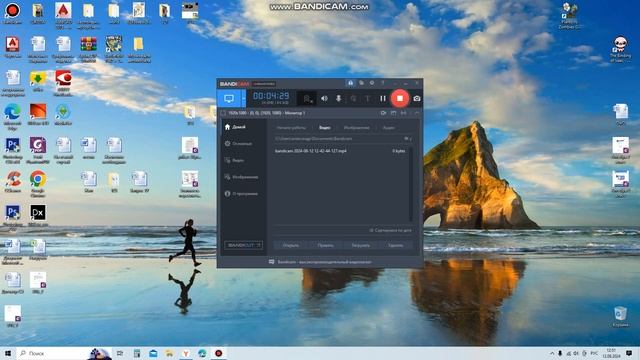The image size is (640, 360).
Task: Open the Bandicam icon on the taskbar
Action: click(218, 353)
